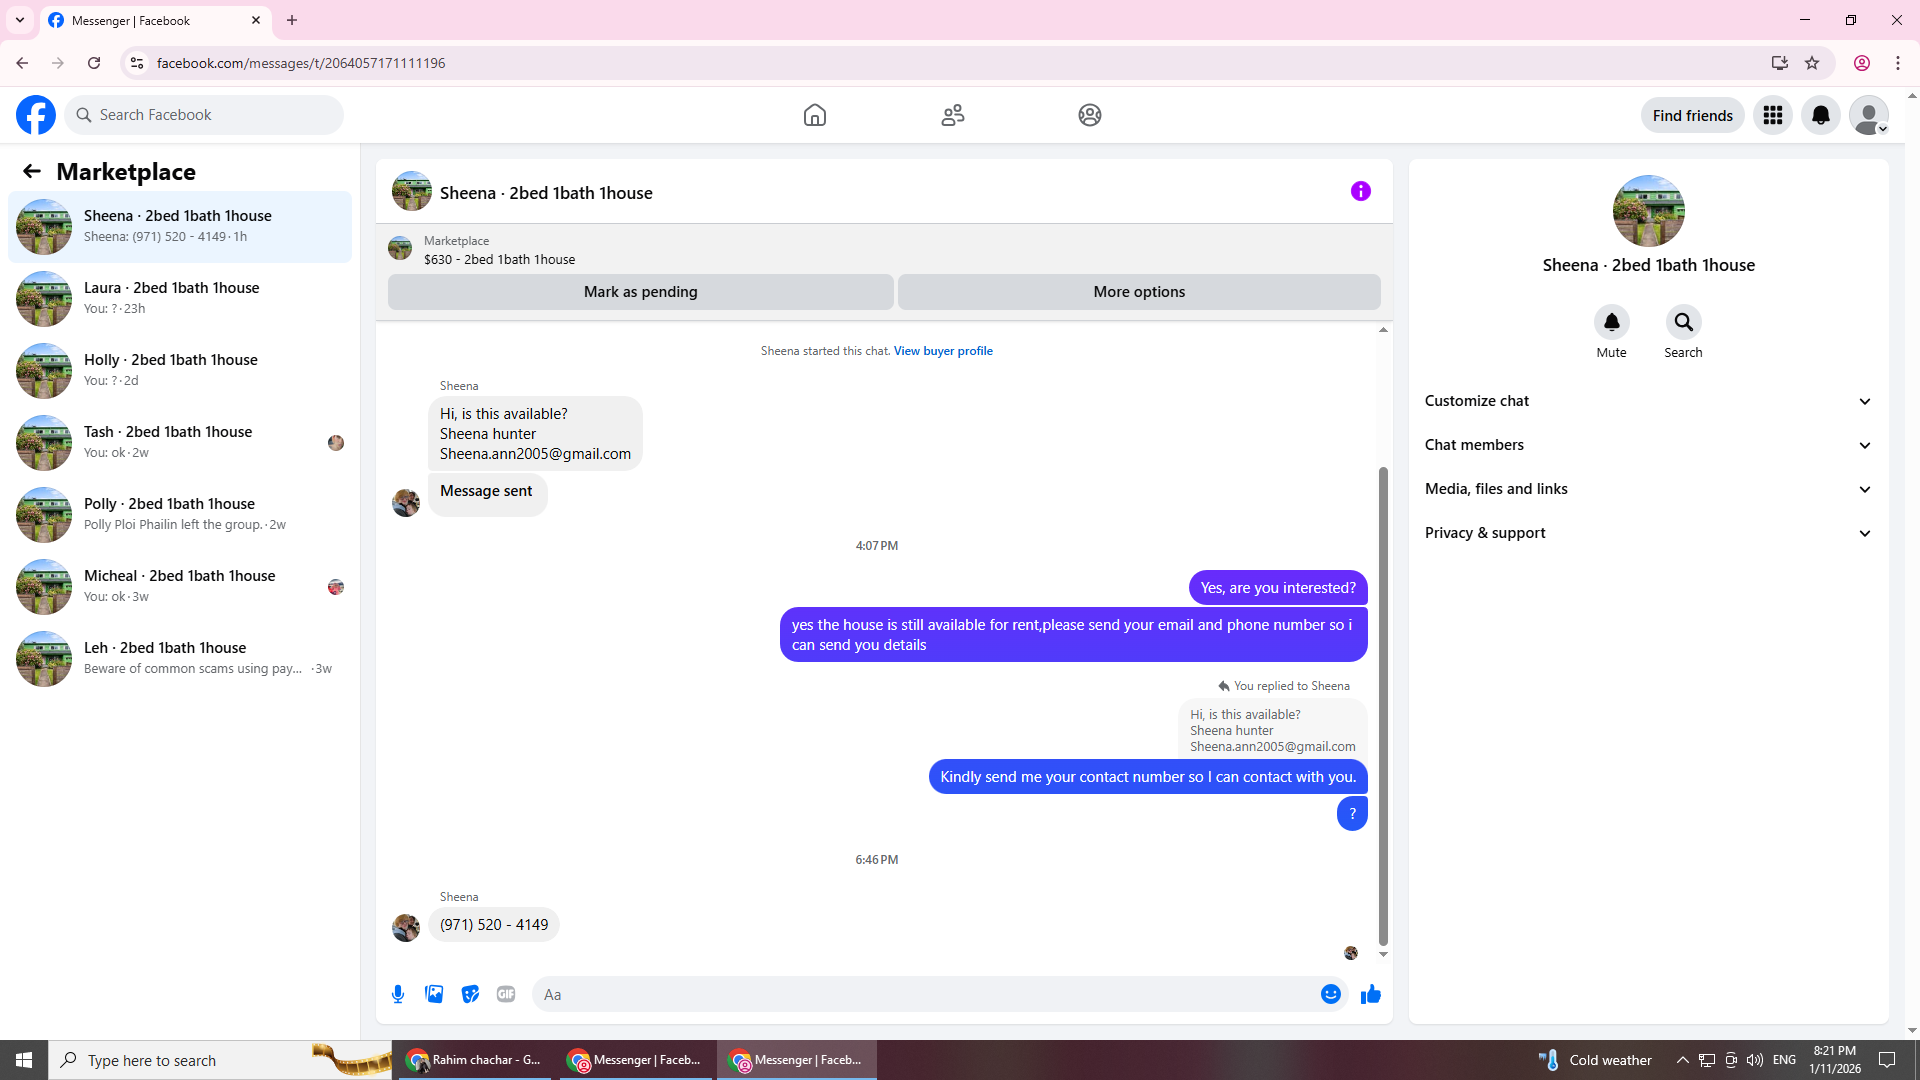Open the Sheena conversation in the list
Viewport: 1920px width, 1080px height.
[x=180, y=227]
